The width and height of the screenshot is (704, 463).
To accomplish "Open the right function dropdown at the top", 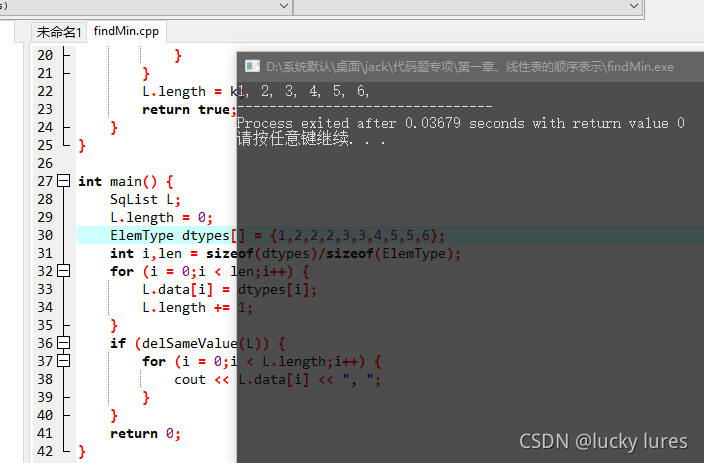I will pyautogui.click(x=634, y=6).
